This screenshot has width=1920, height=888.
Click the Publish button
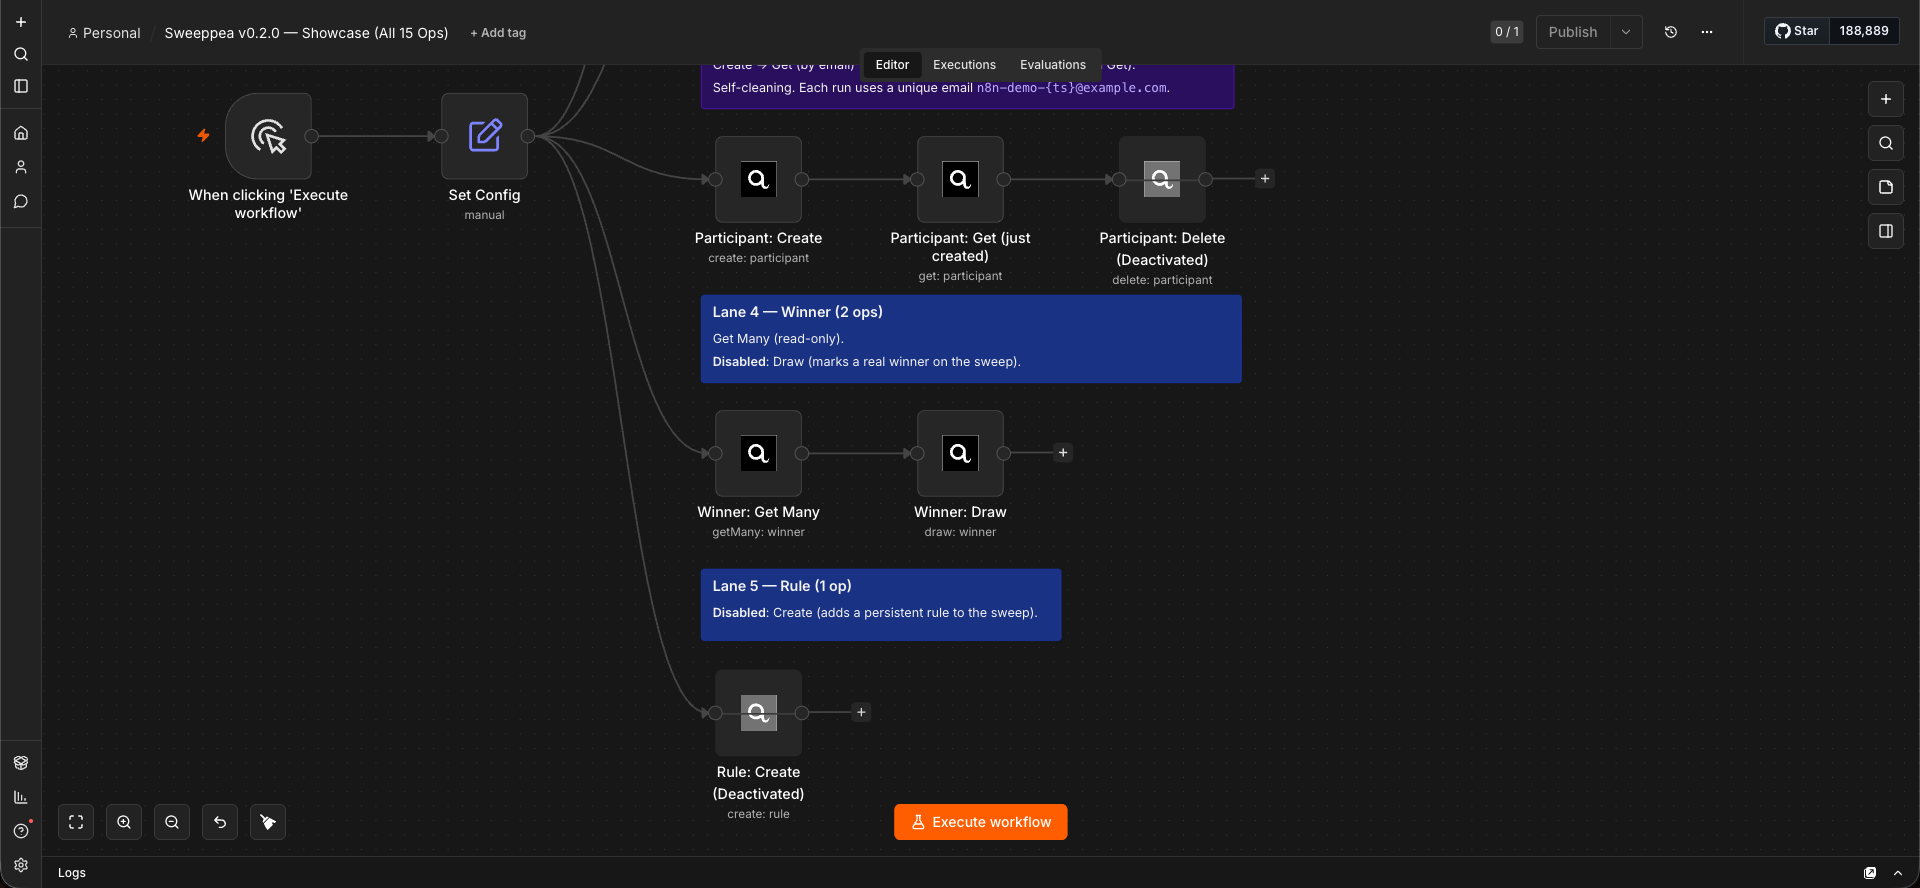(1573, 32)
